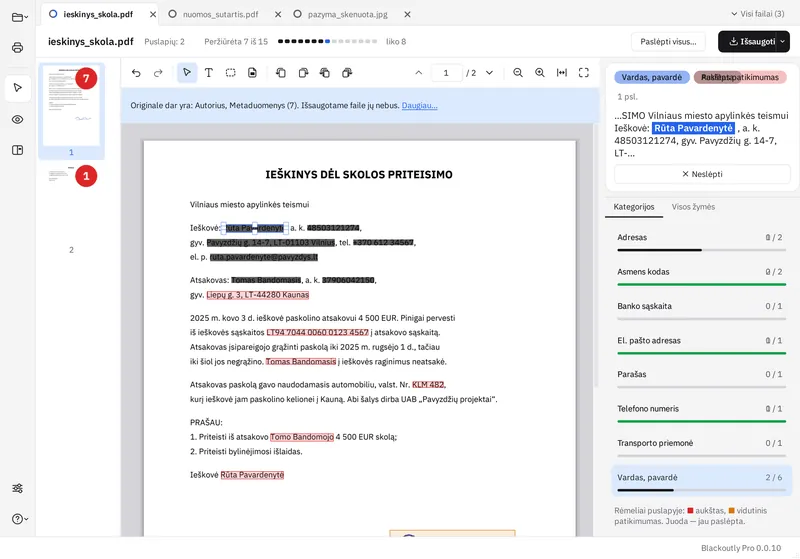Screen dimensions: 800x559
Task: Select page 1 thumbnail
Action: click(x=71, y=110)
